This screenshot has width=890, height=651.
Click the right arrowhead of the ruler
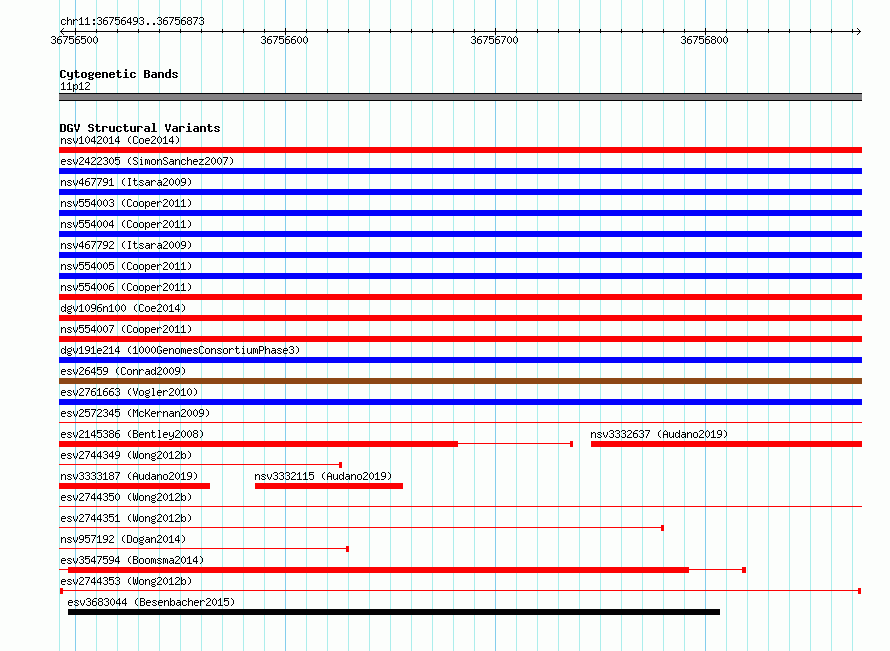point(858,31)
